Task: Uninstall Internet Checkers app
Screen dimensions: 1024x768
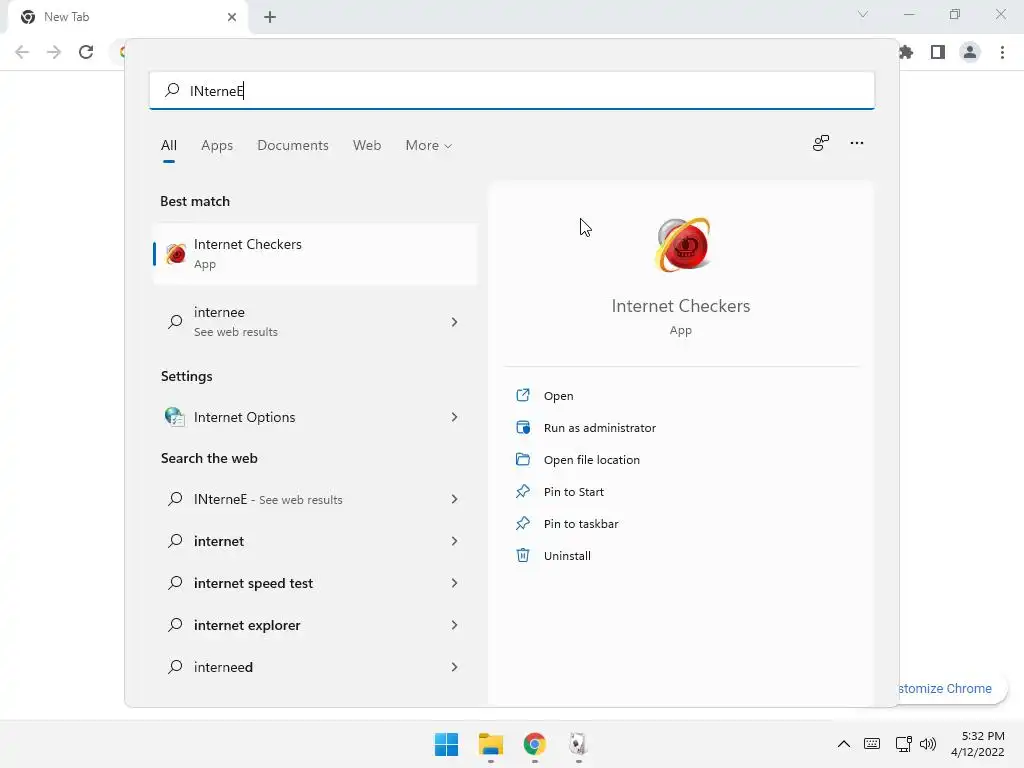Action: 567,556
